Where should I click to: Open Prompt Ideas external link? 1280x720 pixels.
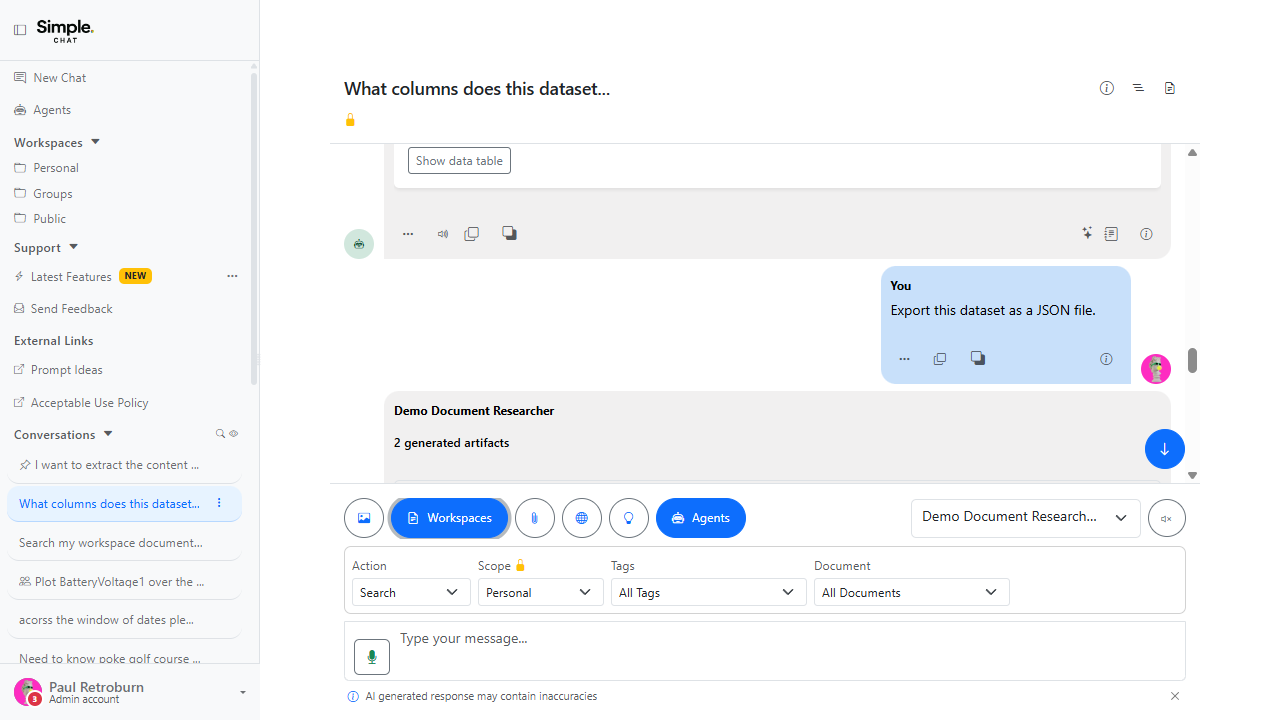[x=58, y=370]
